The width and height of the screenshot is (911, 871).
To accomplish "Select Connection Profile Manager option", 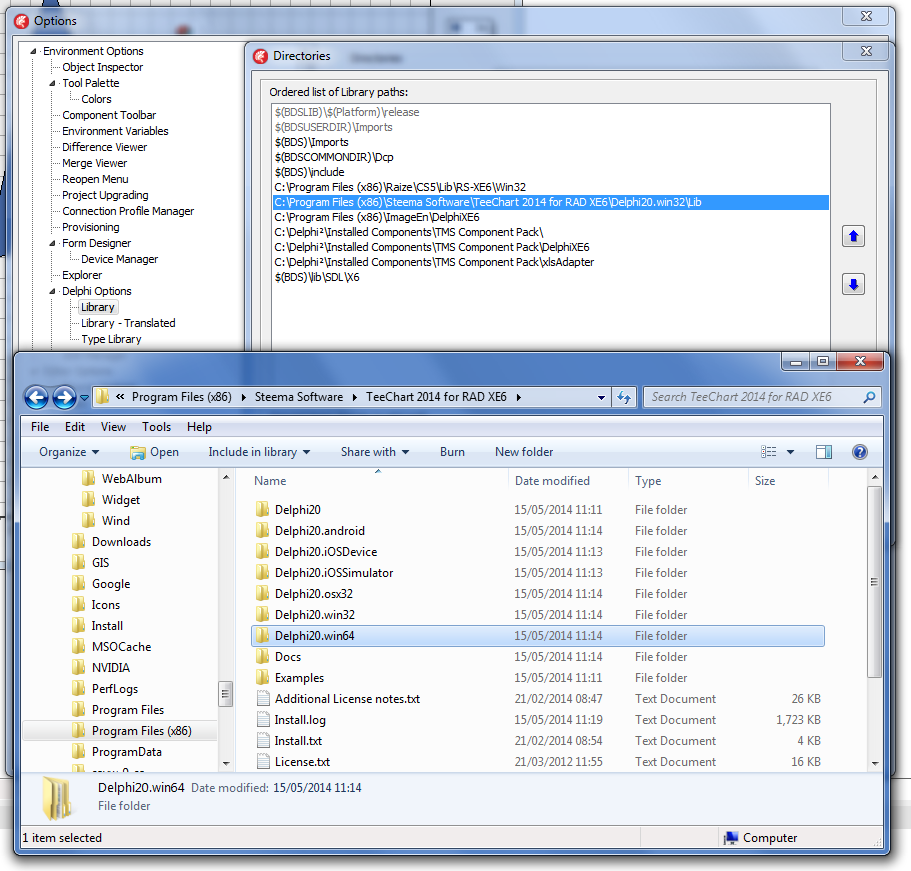I will 128,211.
